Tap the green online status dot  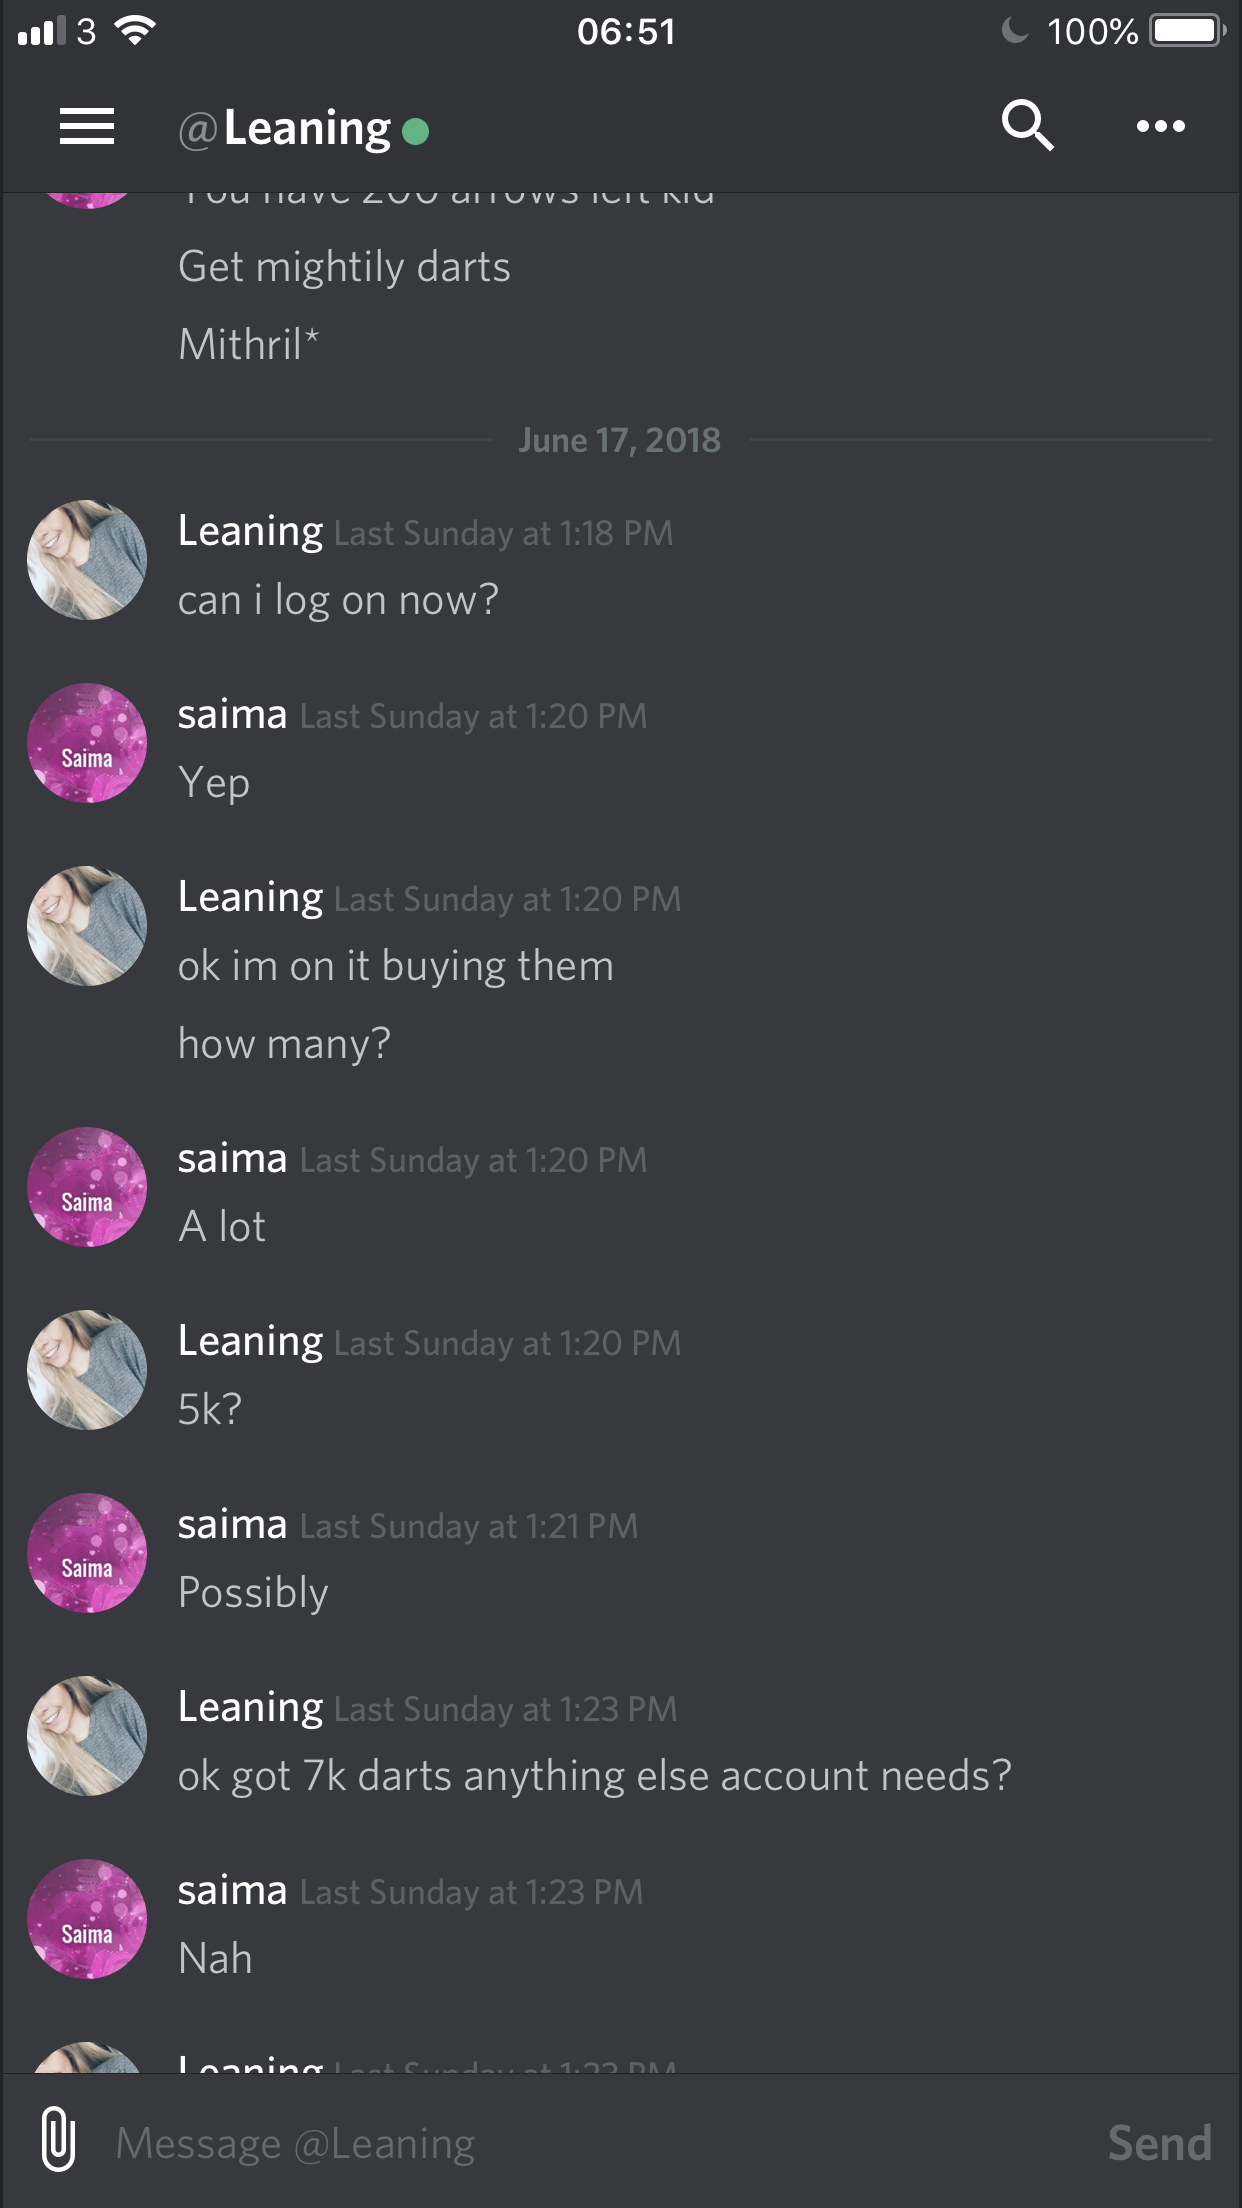pos(415,131)
